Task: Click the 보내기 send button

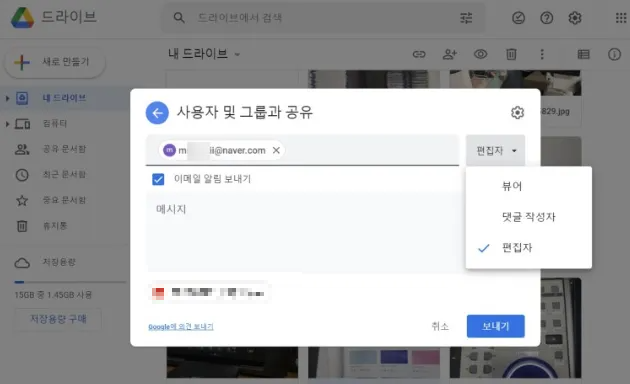Action: [x=495, y=326]
